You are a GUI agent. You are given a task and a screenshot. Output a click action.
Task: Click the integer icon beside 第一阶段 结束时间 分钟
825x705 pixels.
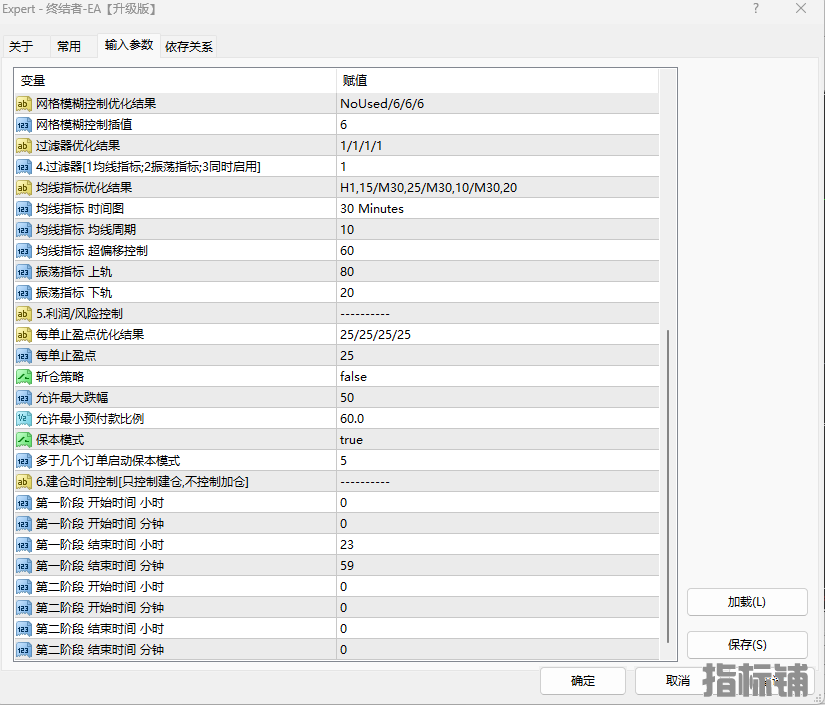click(x=24, y=566)
